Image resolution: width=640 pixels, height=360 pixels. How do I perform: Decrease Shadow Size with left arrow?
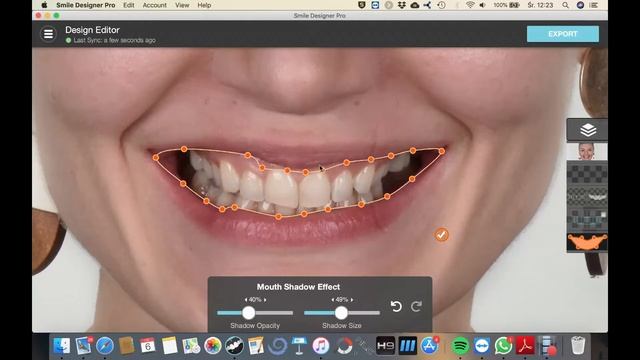(x=333, y=300)
